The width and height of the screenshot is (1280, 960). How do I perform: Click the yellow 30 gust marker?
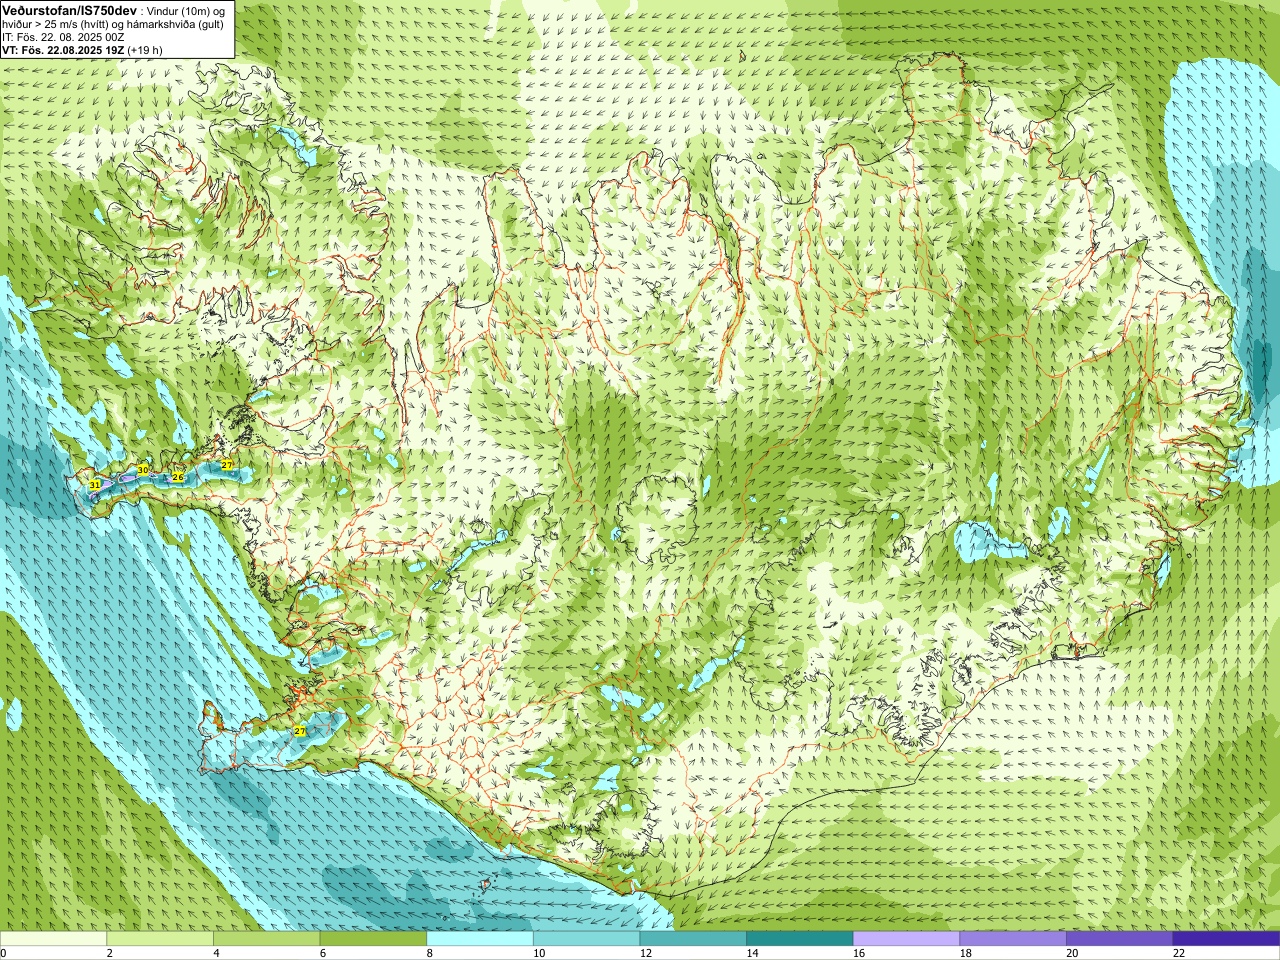pyautogui.click(x=143, y=470)
